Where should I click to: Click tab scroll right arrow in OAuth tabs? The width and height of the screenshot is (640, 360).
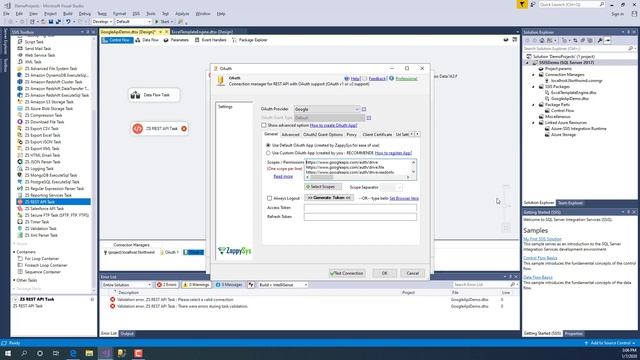tap(417, 134)
